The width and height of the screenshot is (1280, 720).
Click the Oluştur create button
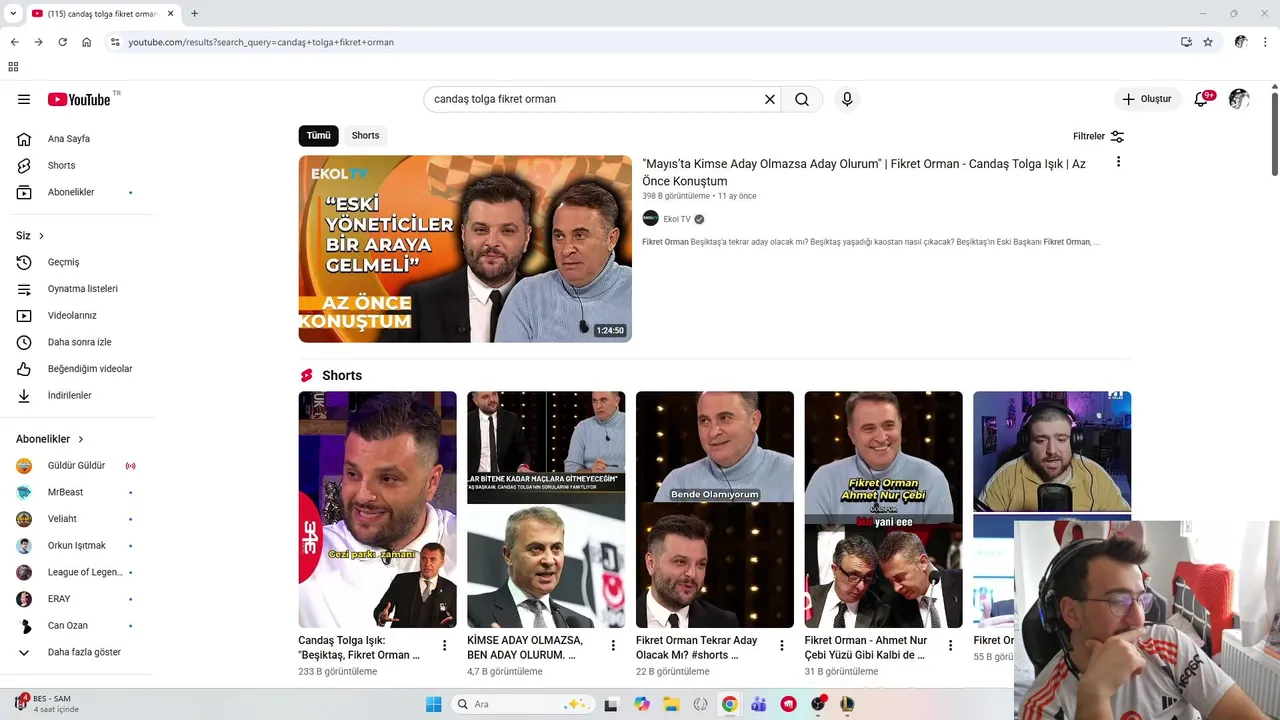coord(1147,99)
